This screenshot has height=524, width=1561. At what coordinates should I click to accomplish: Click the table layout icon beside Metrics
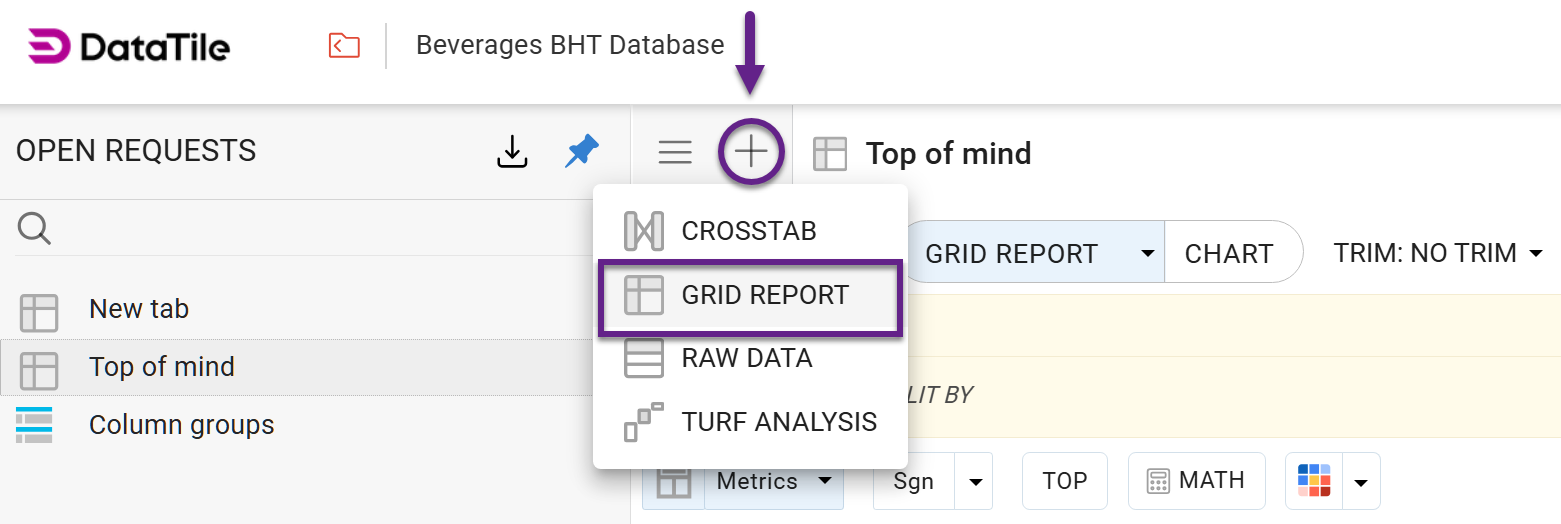pos(674,482)
